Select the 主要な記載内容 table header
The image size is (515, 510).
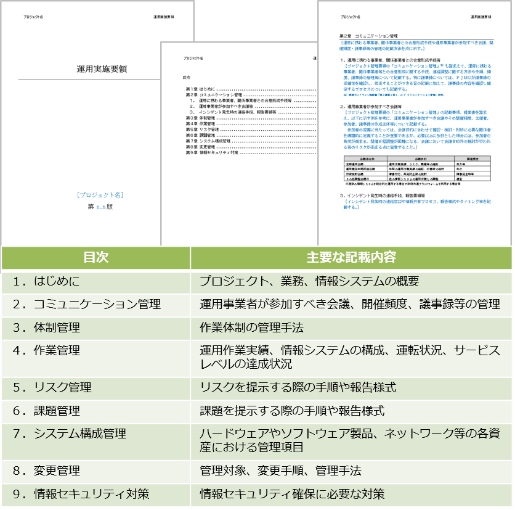click(x=351, y=258)
